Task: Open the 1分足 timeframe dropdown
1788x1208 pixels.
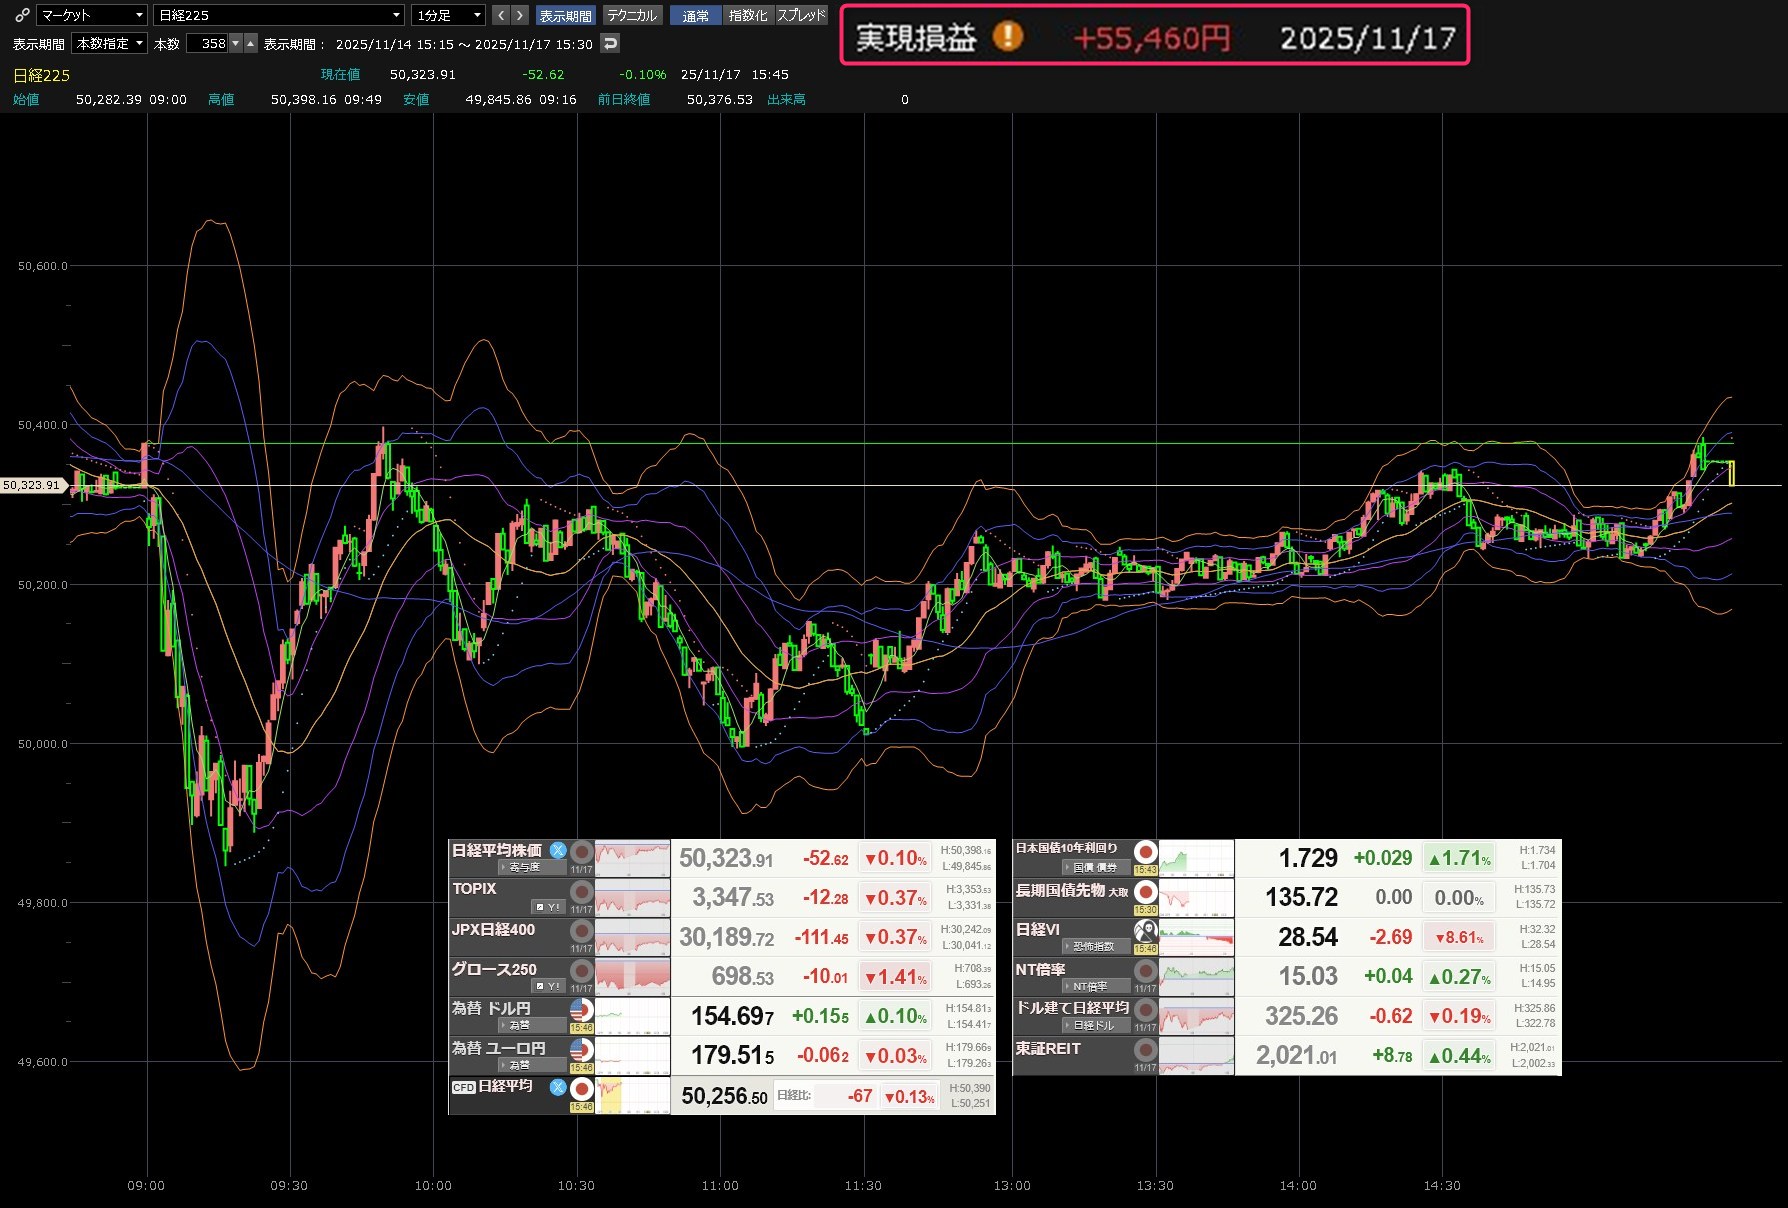Action: click(x=448, y=15)
